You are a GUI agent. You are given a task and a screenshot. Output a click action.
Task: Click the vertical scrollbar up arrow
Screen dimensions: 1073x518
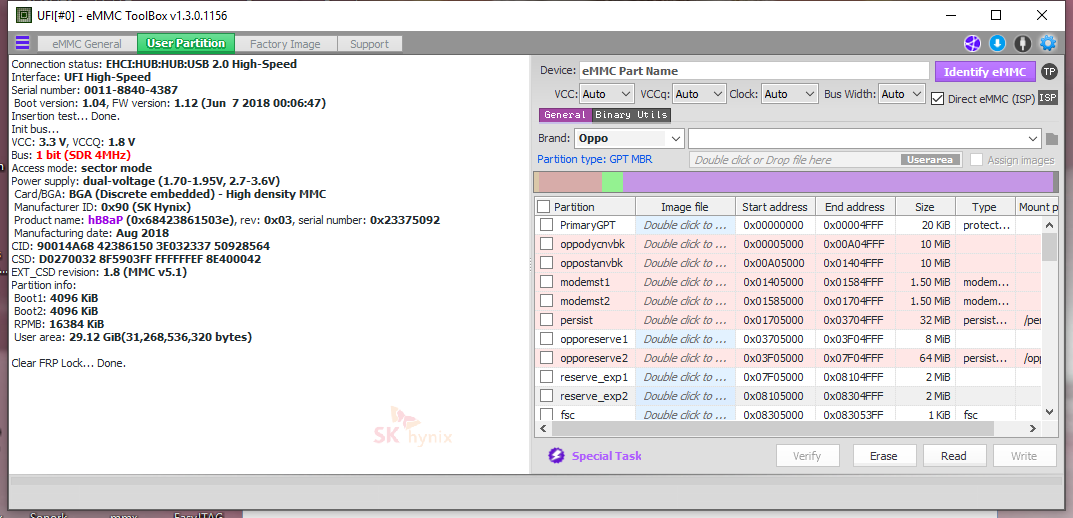[1049, 223]
